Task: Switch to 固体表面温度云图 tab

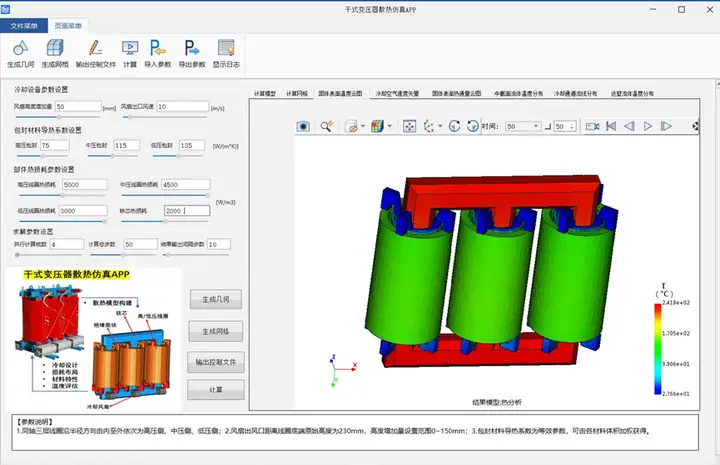Action: (340, 94)
